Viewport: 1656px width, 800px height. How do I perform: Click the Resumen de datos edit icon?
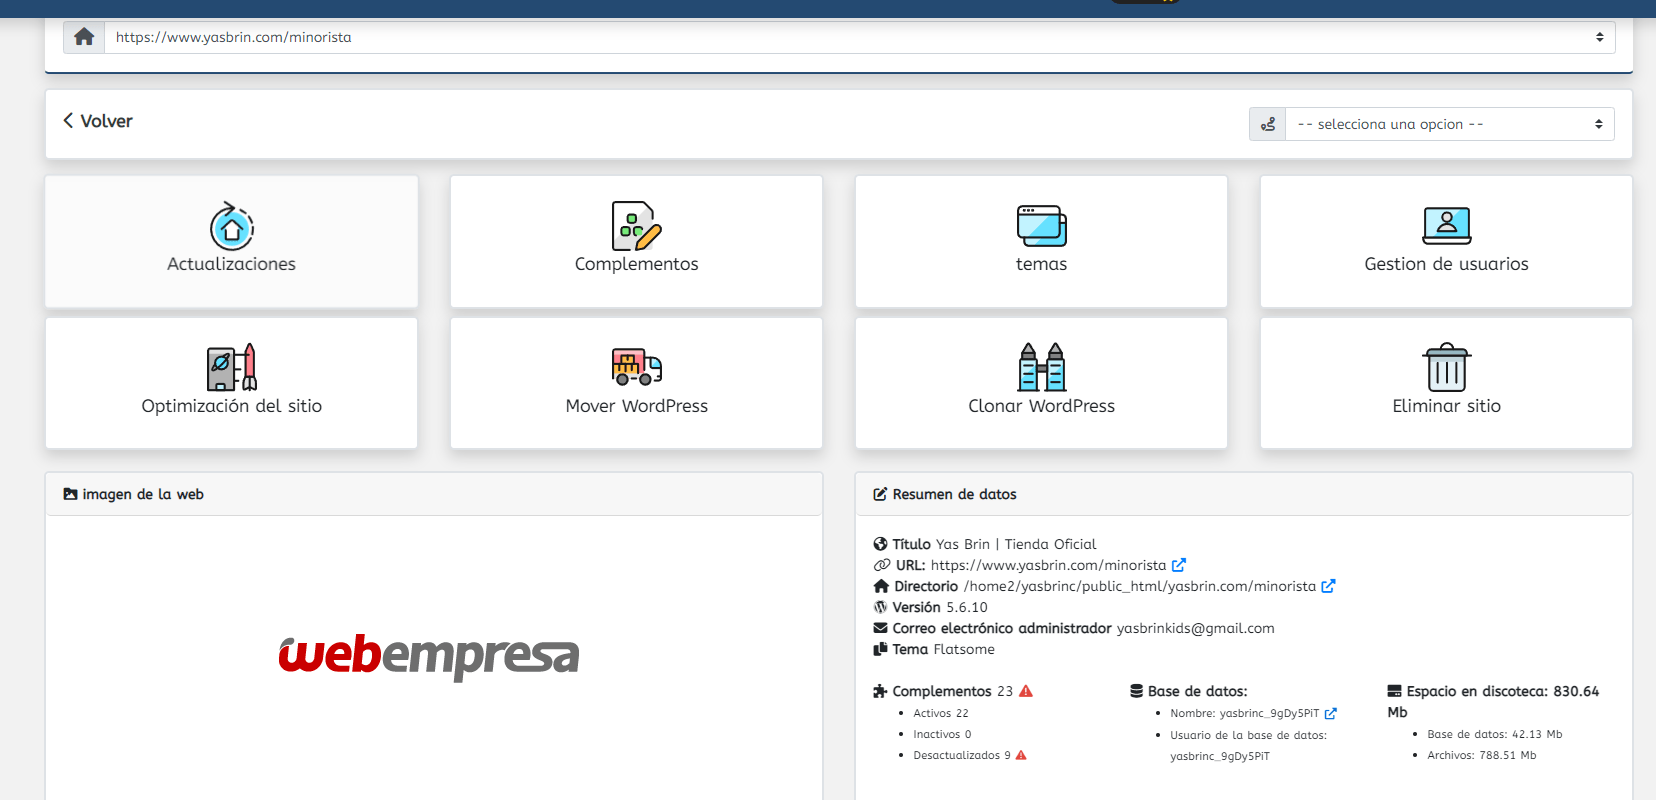pos(880,494)
